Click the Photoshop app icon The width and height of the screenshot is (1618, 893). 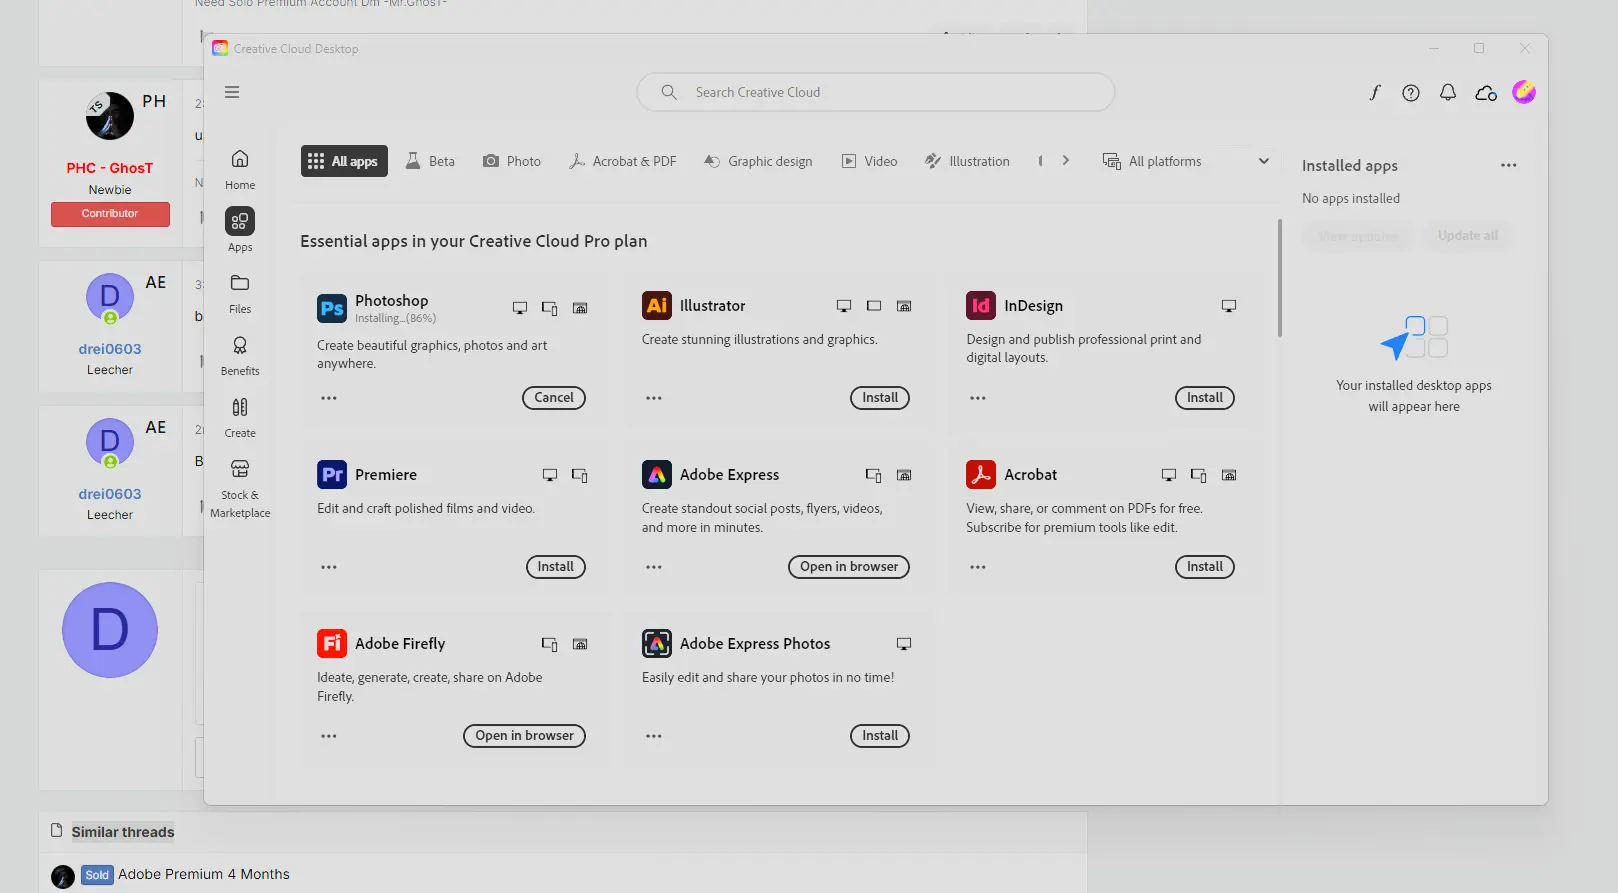332,307
